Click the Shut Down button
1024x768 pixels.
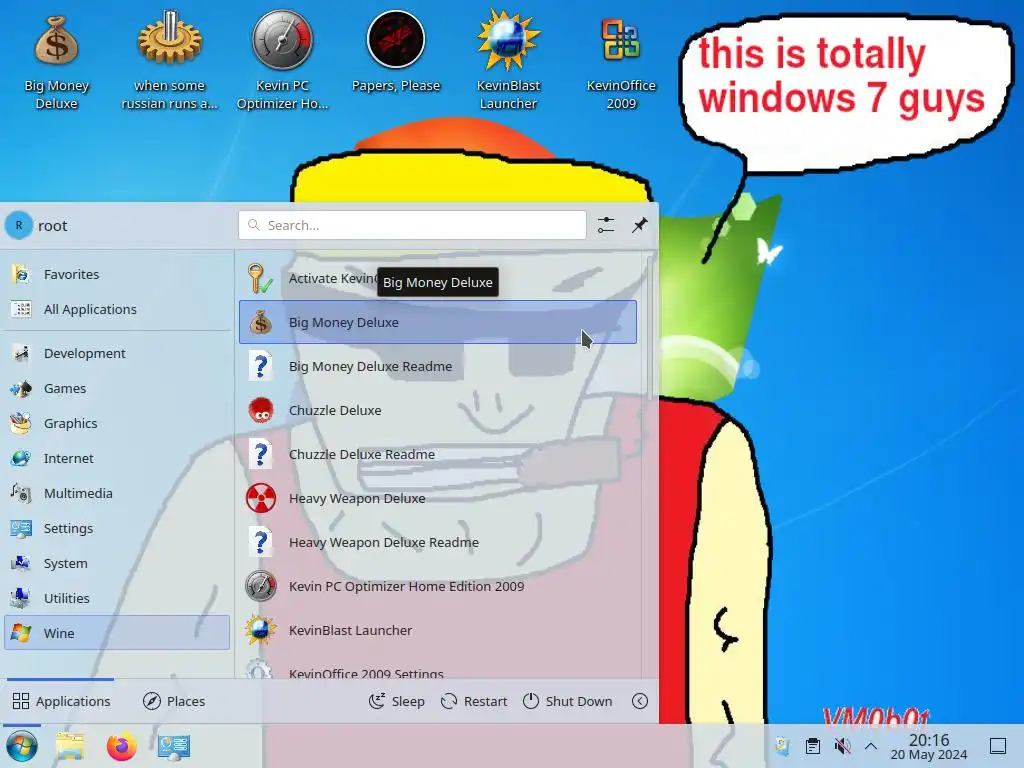(x=568, y=701)
